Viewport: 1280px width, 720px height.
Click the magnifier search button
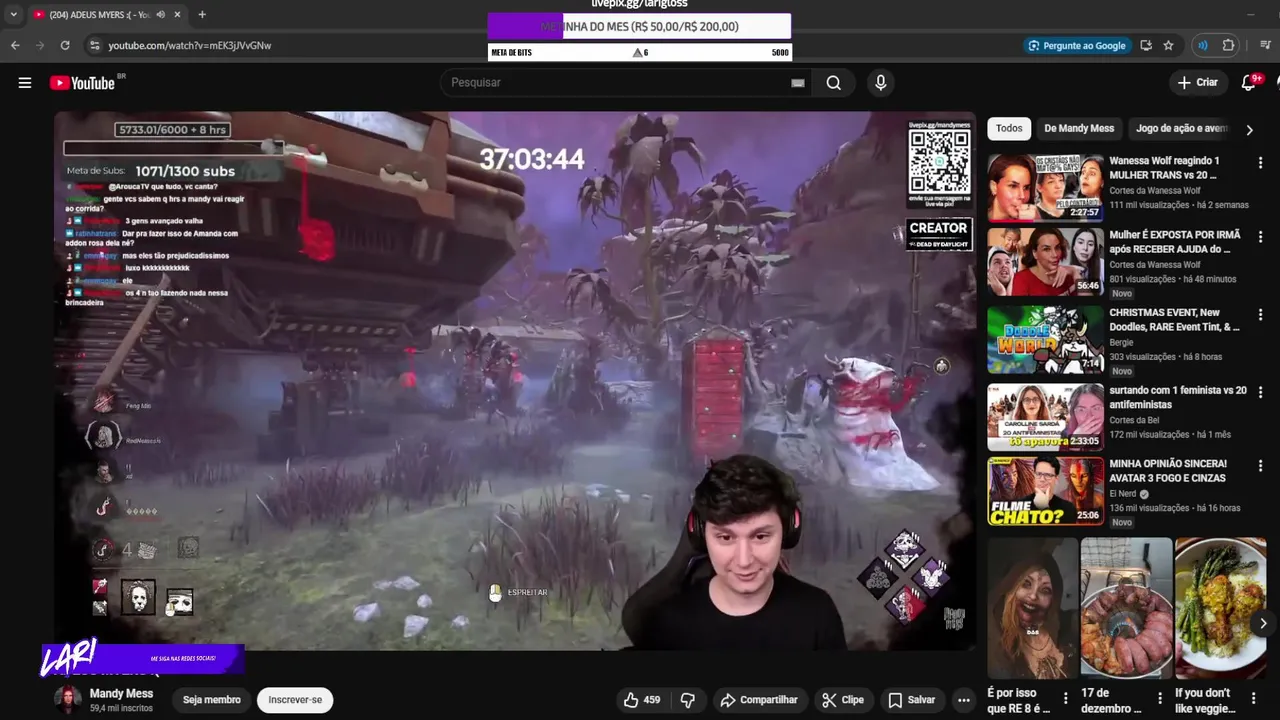(833, 83)
